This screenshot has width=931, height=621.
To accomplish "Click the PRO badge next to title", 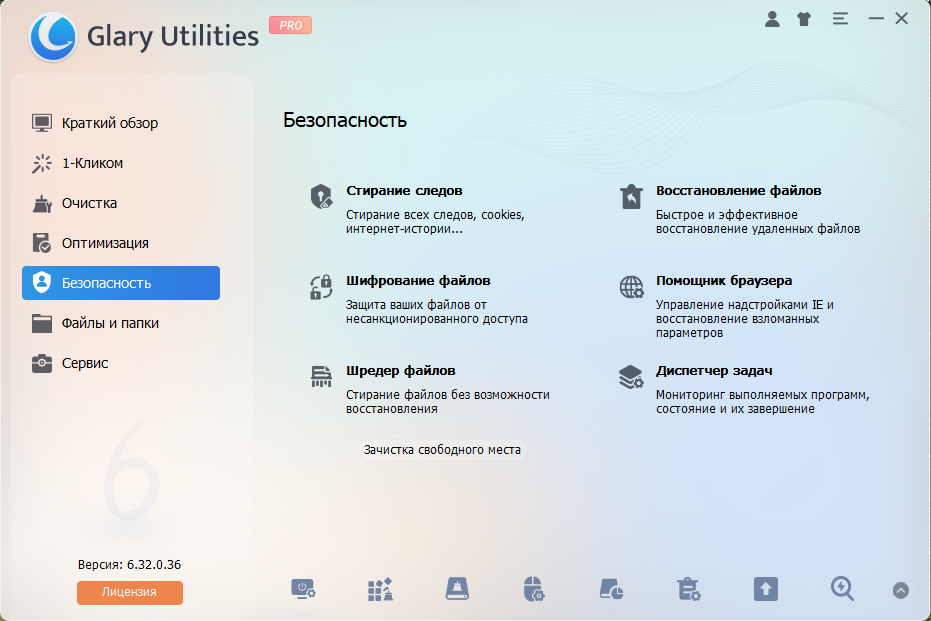I will (291, 25).
